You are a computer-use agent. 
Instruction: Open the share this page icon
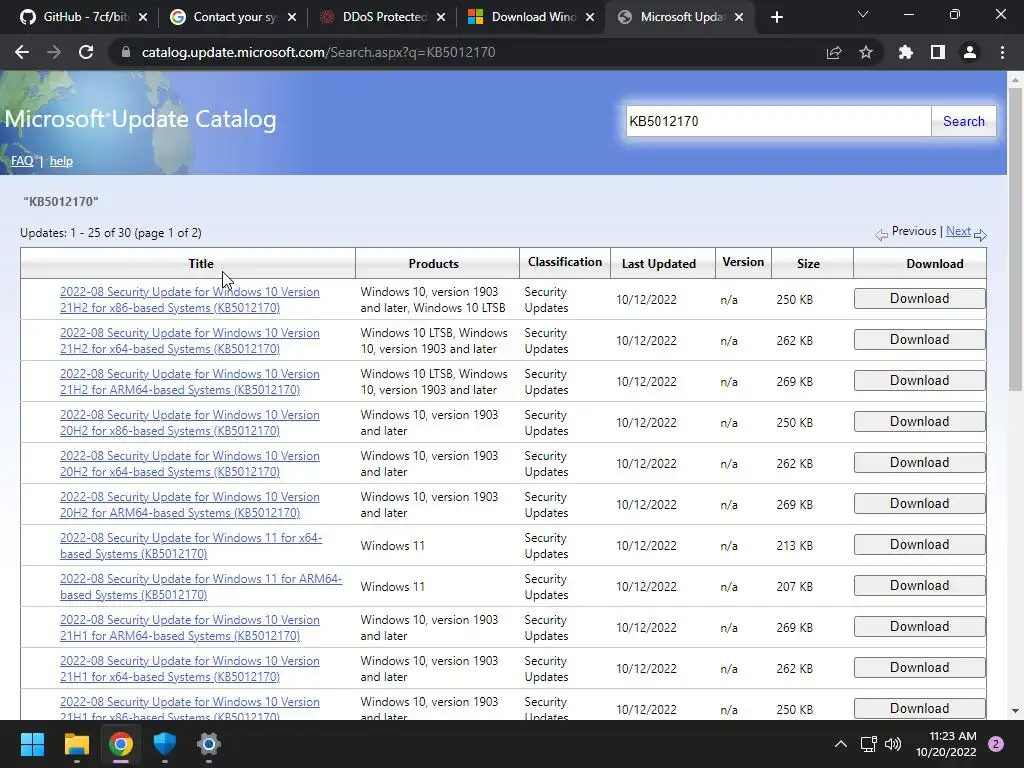(x=834, y=52)
